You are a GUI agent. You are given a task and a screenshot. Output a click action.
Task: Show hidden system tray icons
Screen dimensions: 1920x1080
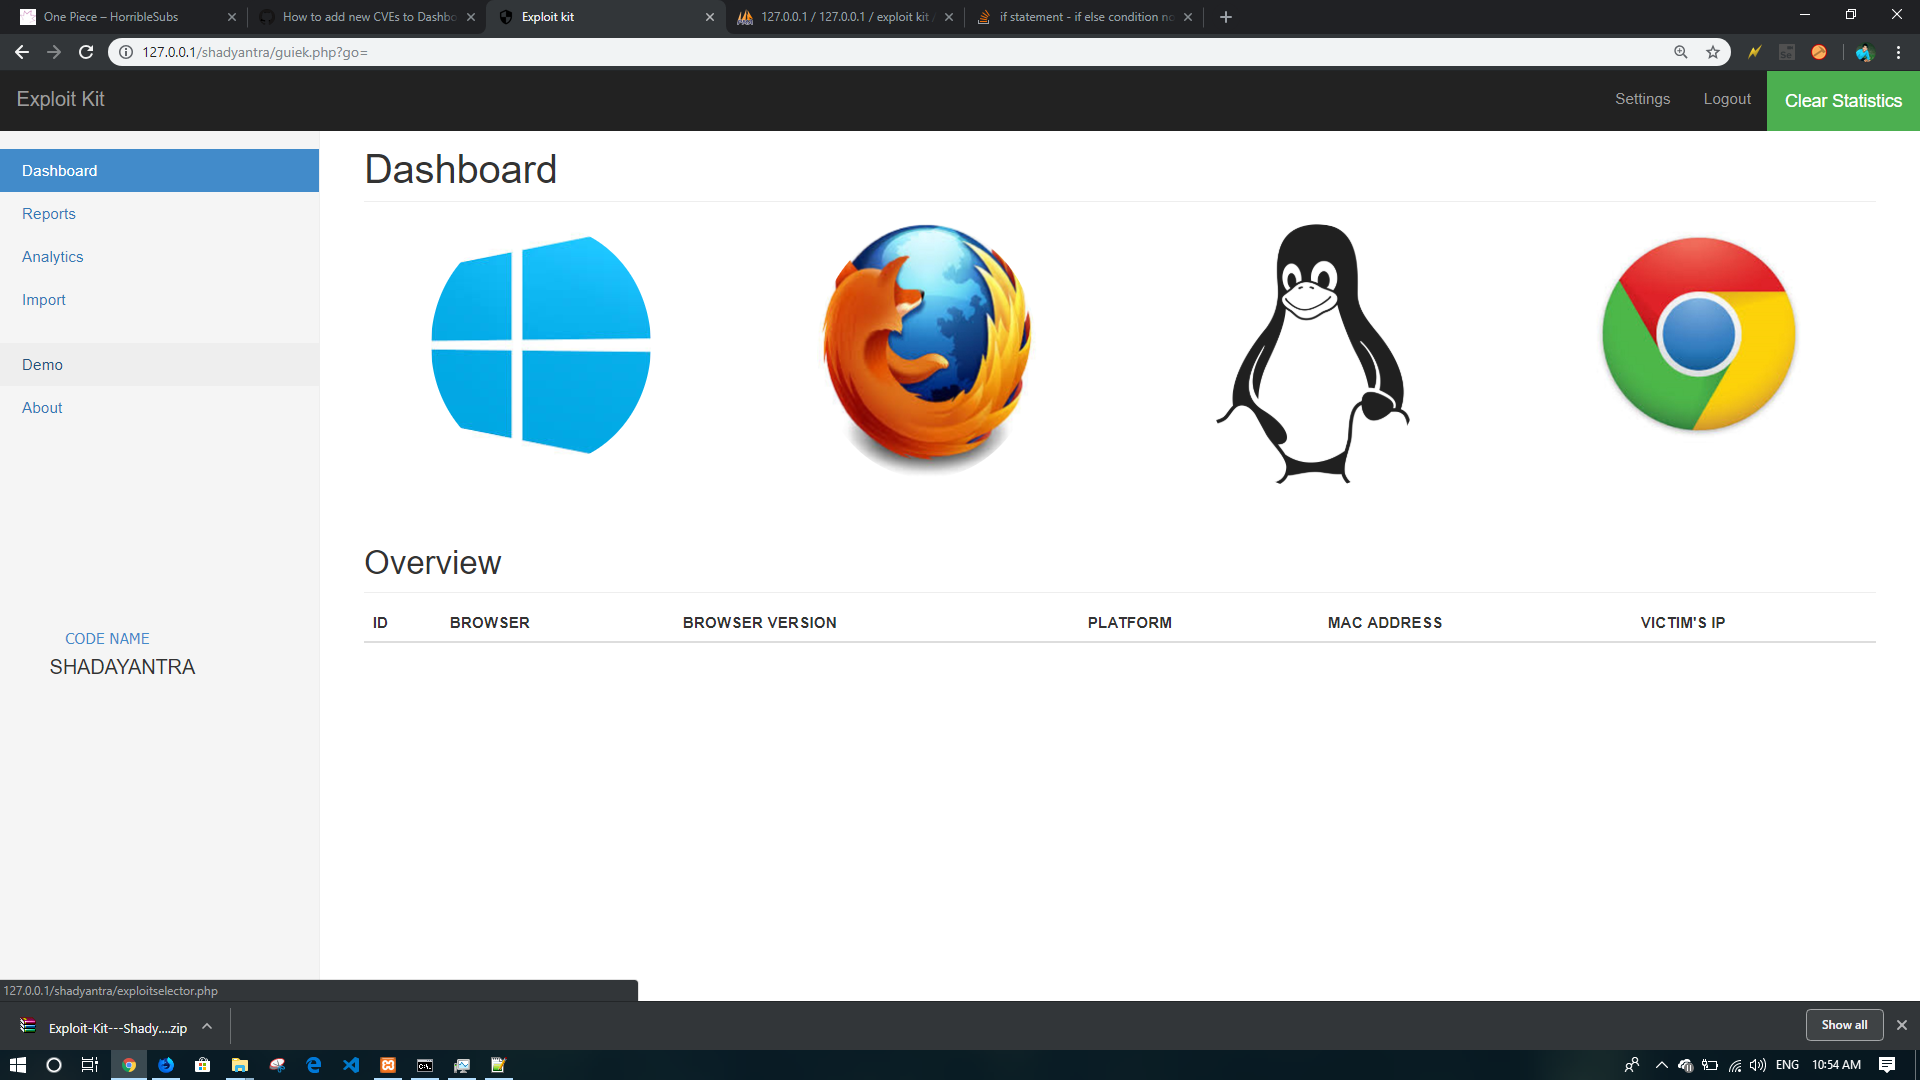(1662, 1065)
